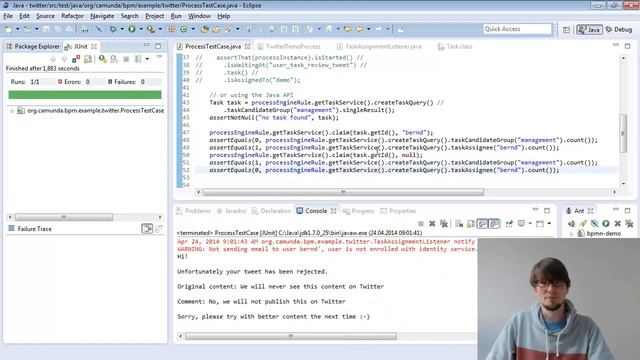The width and height of the screenshot is (640, 360).
Task: Click the New Java Class toolbar icon
Action: pos(184,29)
